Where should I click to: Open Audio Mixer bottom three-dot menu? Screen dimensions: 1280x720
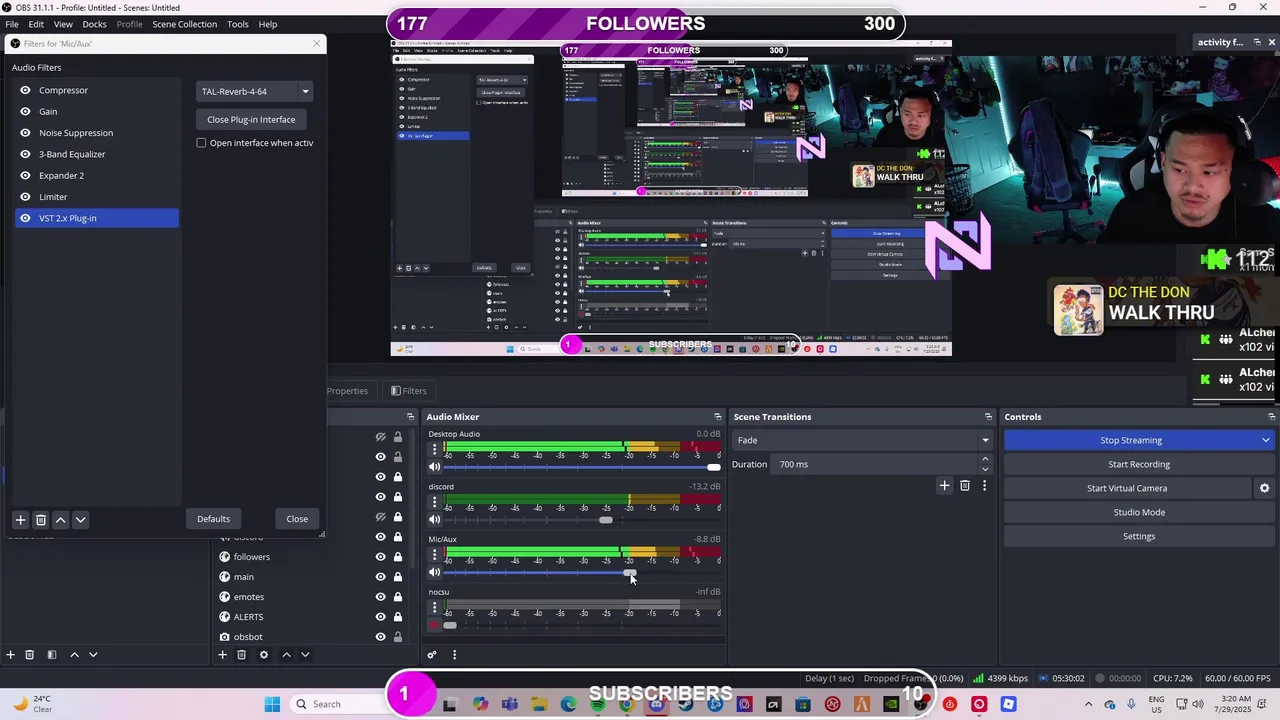tap(454, 655)
